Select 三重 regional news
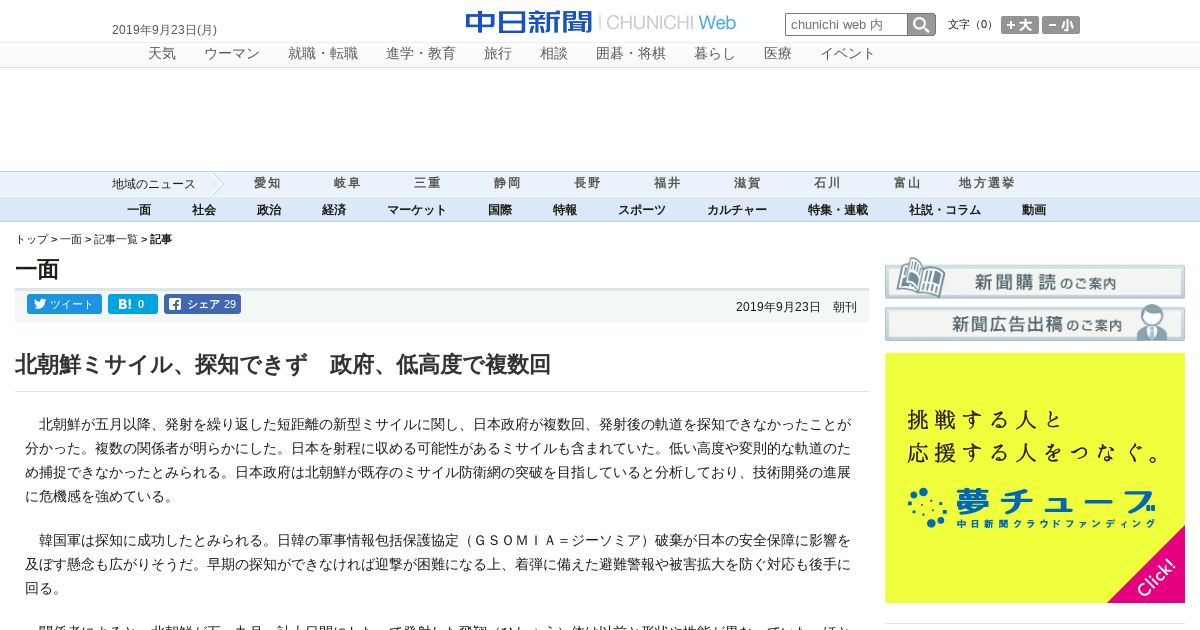The image size is (1200, 630). click(427, 183)
